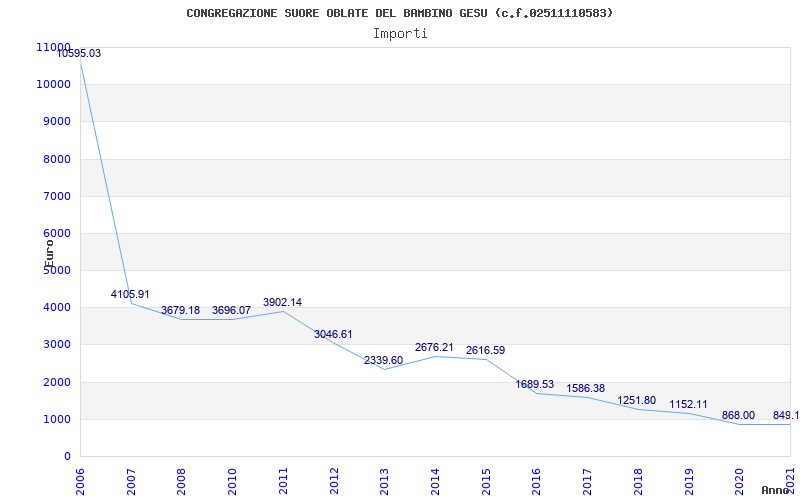Click the 2676.21 data value
Screen dimensions: 800x500
(x=434, y=348)
